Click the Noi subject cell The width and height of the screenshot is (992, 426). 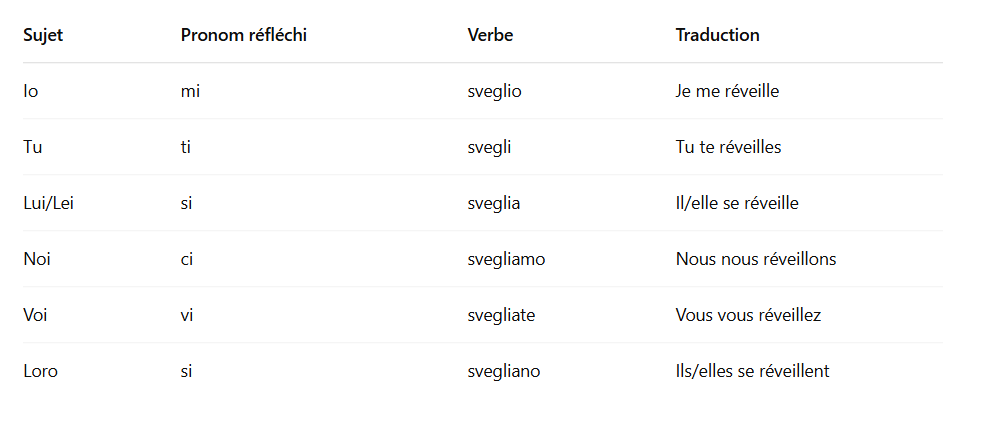37,259
